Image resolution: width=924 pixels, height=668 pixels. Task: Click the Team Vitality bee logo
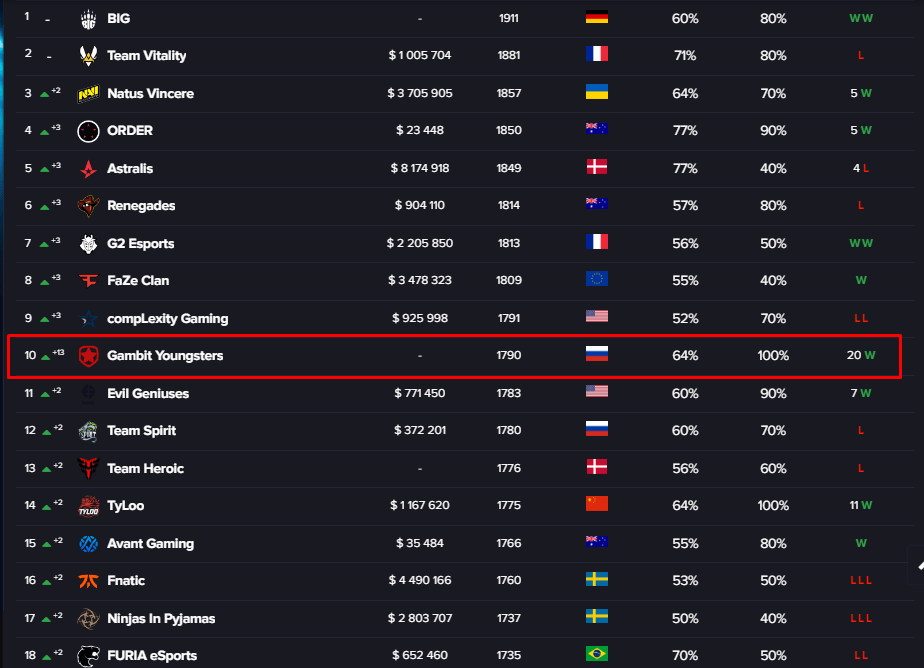tap(89, 56)
